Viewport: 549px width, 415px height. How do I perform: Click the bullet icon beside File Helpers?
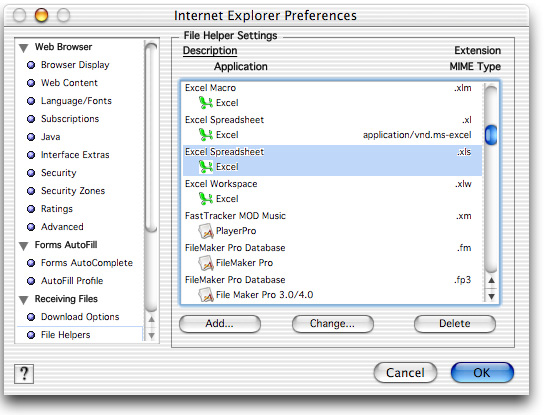(x=31, y=335)
